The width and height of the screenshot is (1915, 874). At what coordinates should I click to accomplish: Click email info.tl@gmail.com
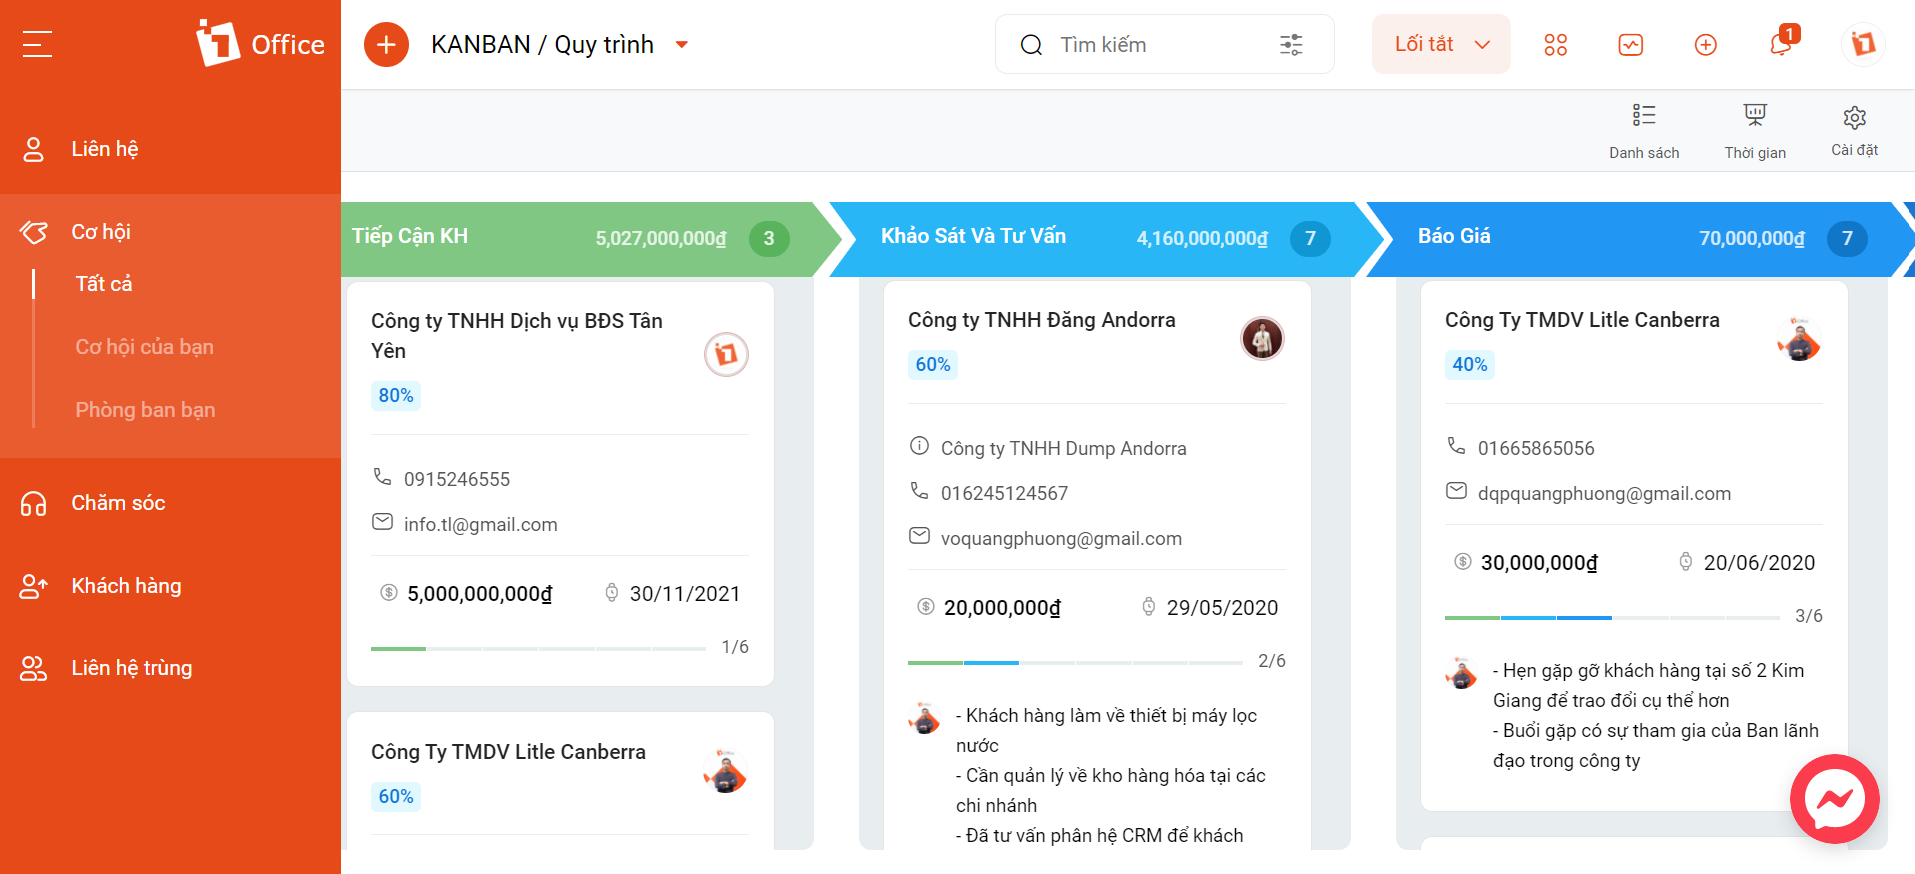(481, 525)
